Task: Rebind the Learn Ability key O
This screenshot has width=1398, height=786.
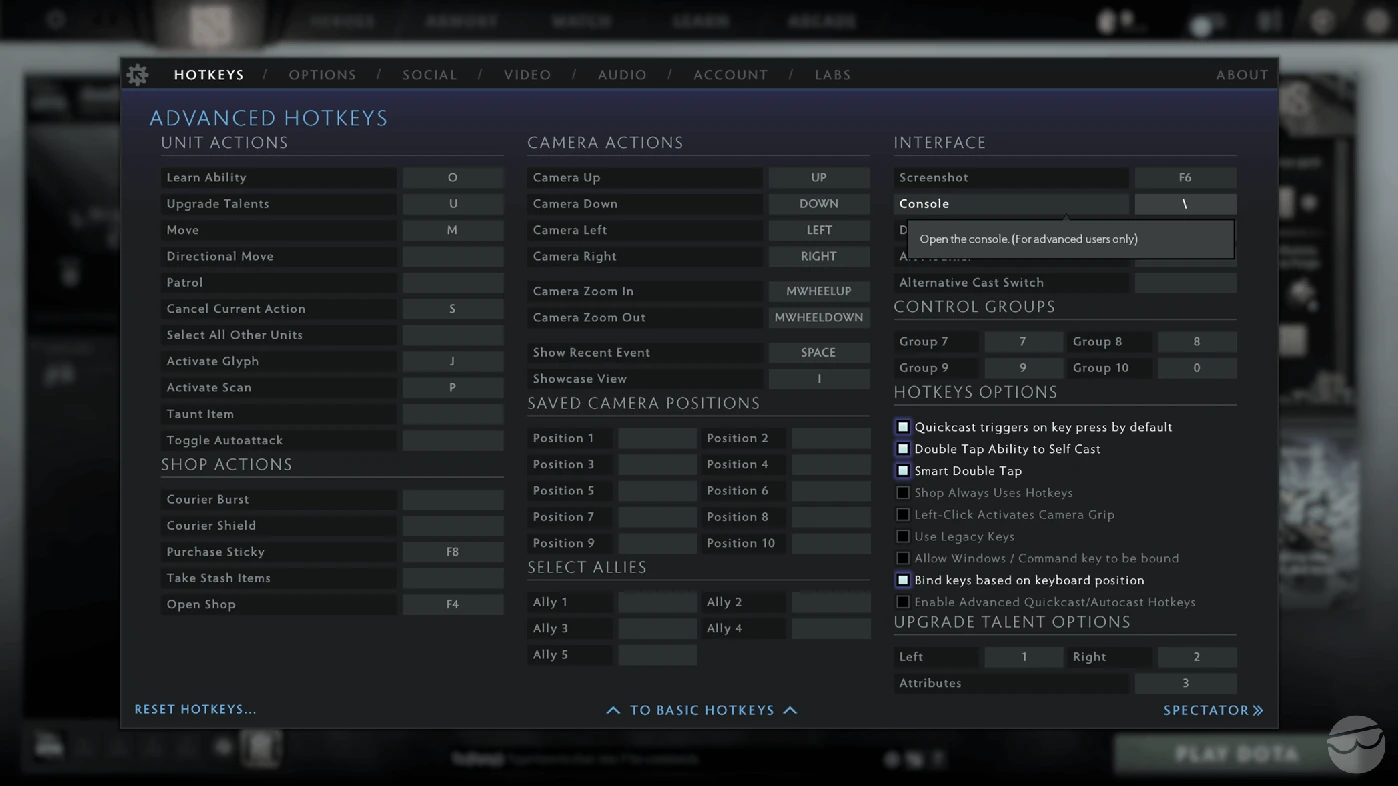Action: [x=453, y=178]
